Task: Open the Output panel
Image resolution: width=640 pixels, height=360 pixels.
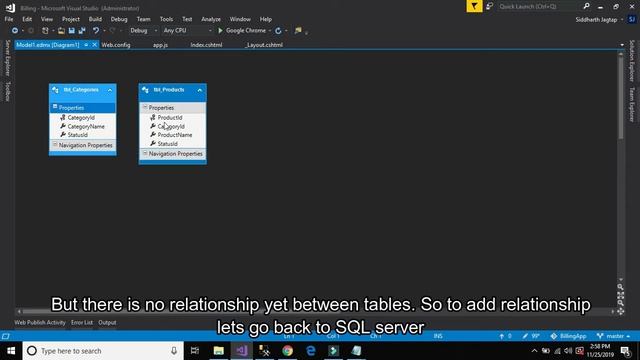Action: click(x=107, y=322)
